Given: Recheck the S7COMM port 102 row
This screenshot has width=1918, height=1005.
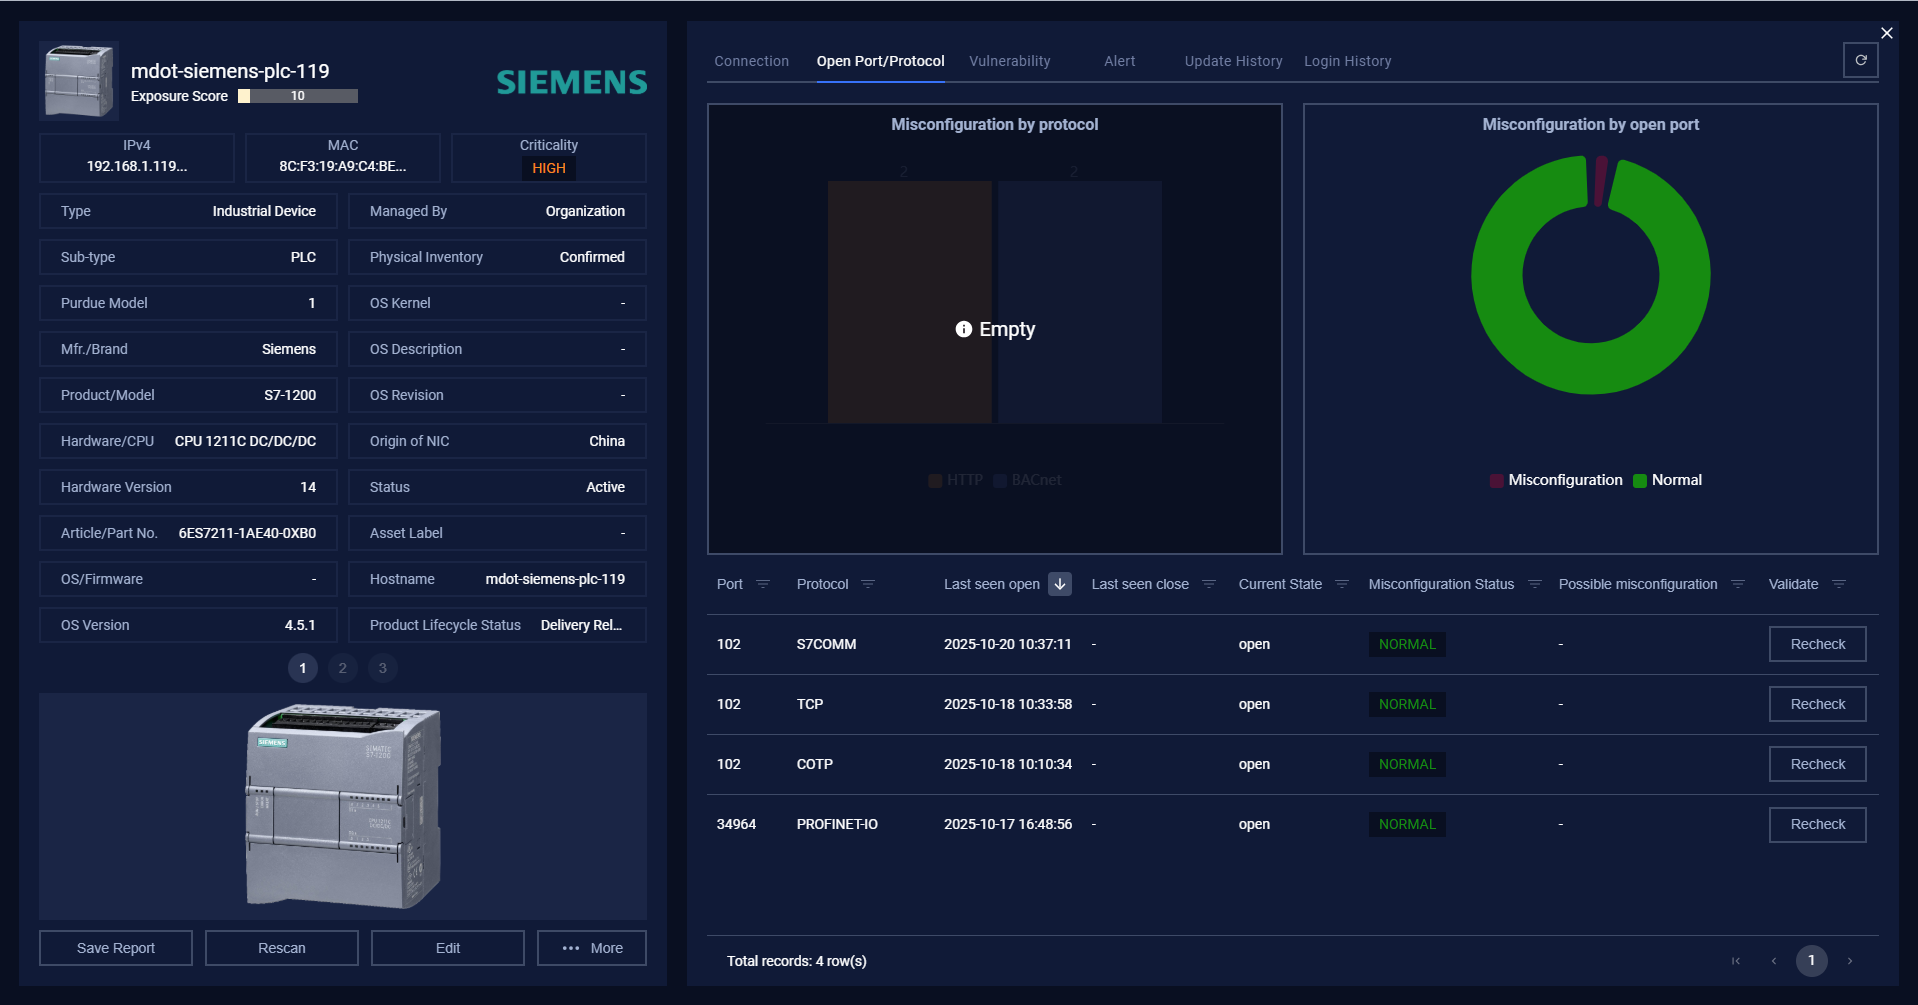Looking at the screenshot, I should 1817,644.
